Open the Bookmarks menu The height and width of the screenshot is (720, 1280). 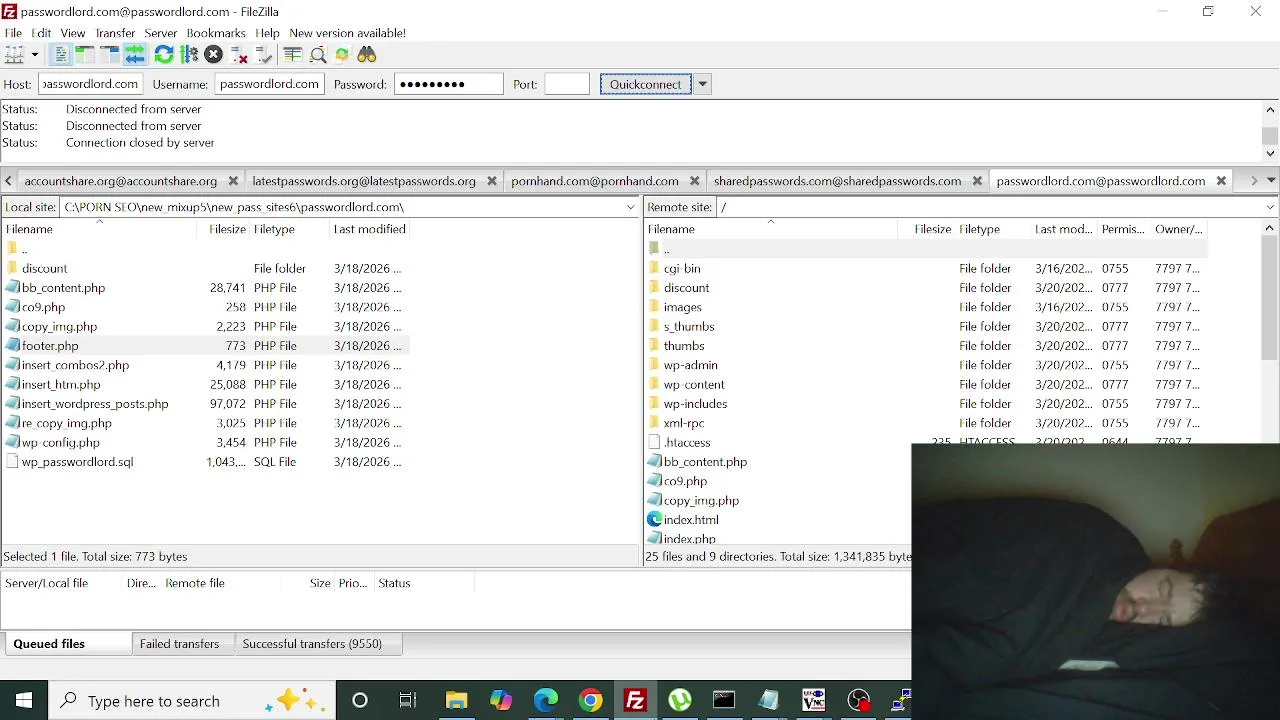216,33
